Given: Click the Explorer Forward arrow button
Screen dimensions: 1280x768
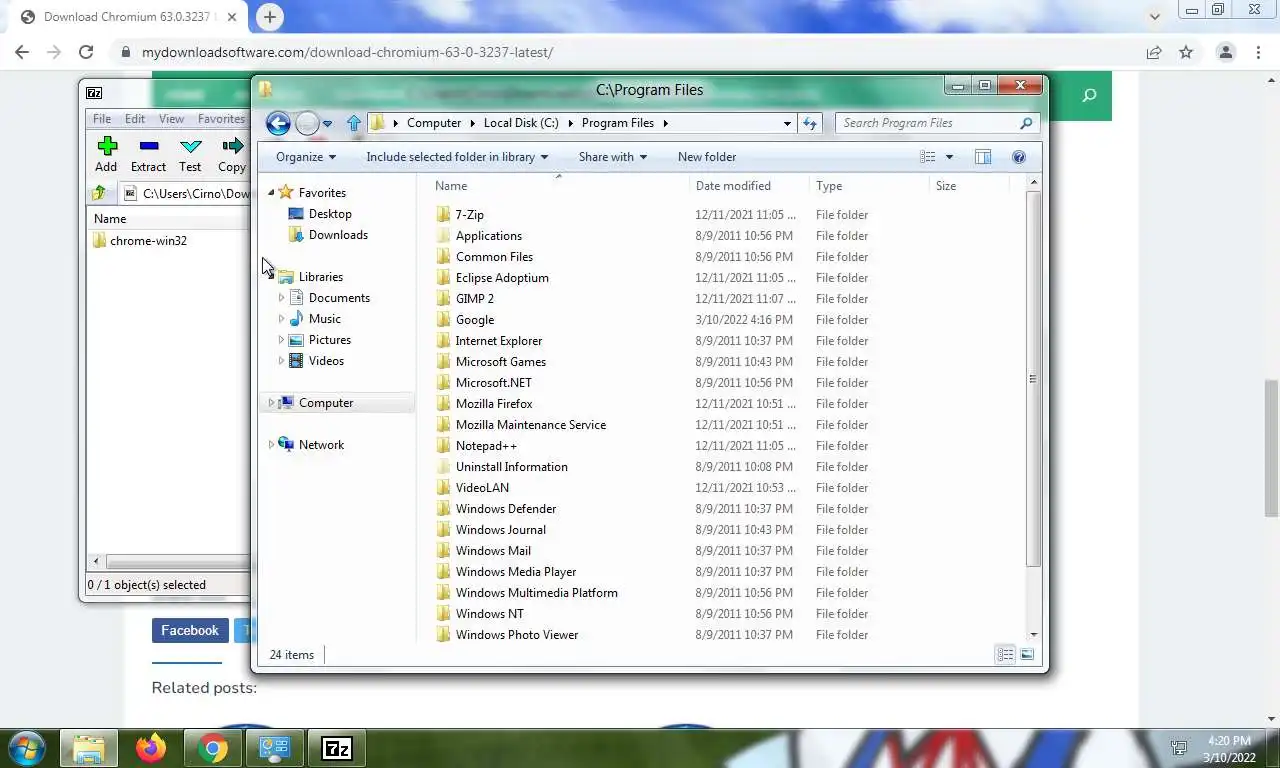Looking at the screenshot, I should pyautogui.click(x=307, y=123).
